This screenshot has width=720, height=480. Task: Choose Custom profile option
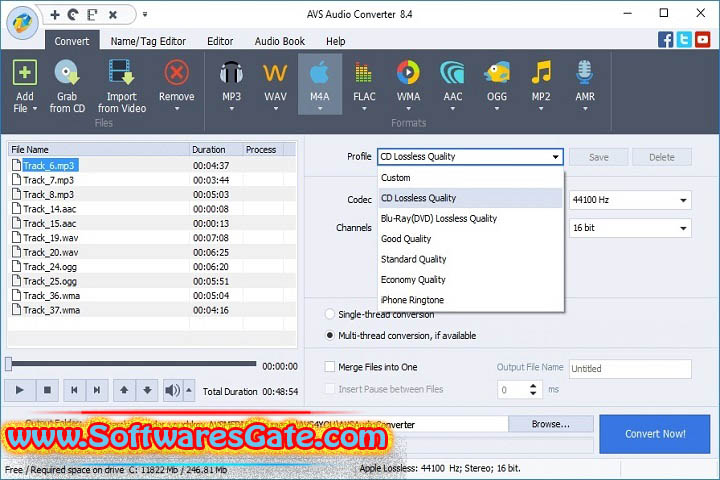[x=471, y=178]
